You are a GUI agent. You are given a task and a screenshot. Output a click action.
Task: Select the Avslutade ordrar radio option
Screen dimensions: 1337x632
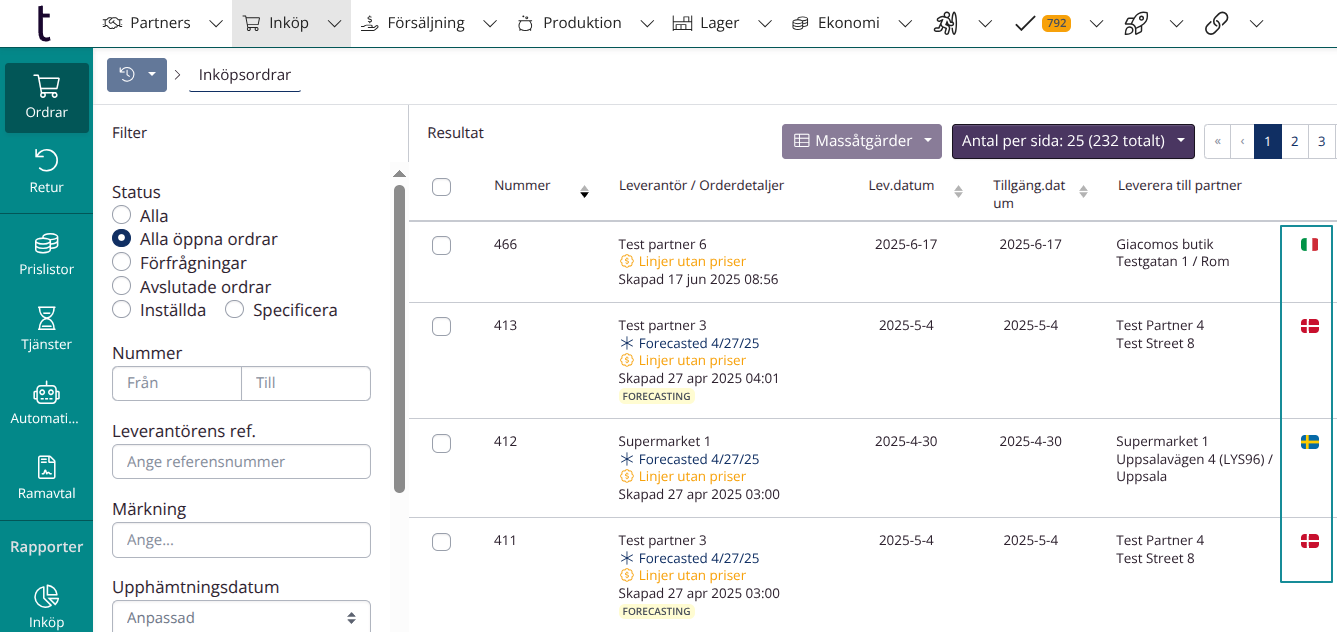click(x=122, y=287)
